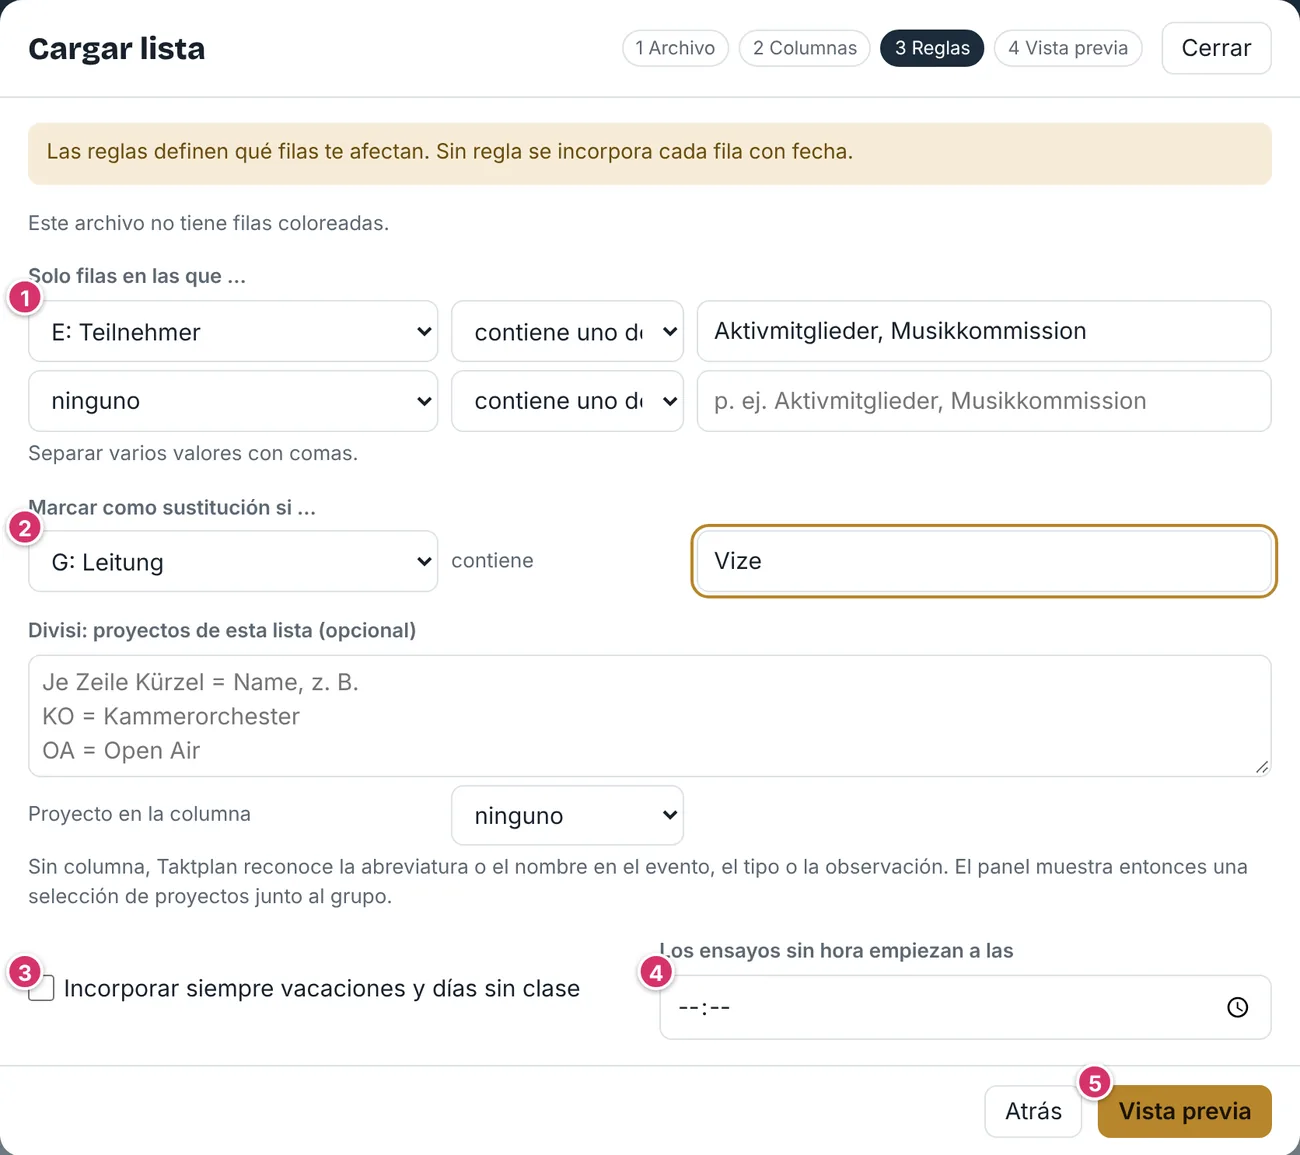Open the clock picker in time field
This screenshot has width=1300, height=1155.
pyautogui.click(x=1237, y=1007)
